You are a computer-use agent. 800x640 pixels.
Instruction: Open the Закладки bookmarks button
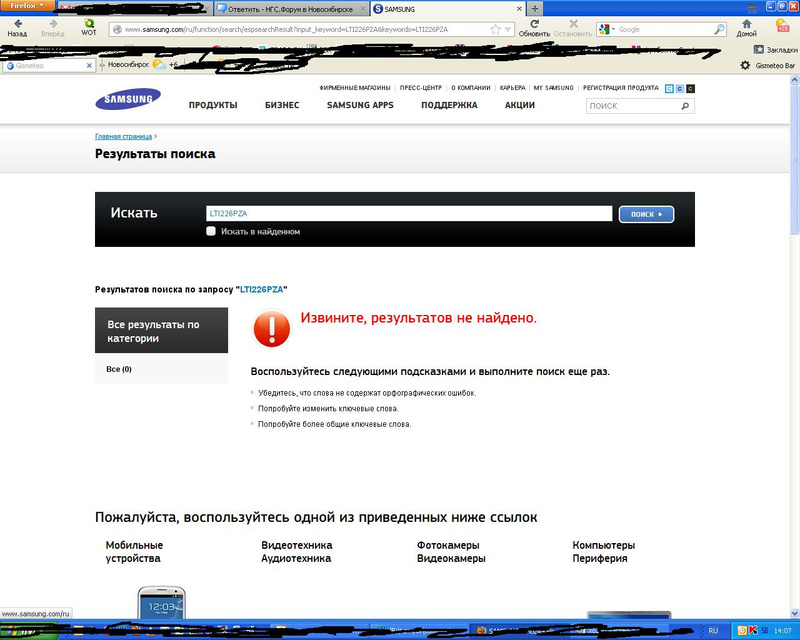pos(775,50)
